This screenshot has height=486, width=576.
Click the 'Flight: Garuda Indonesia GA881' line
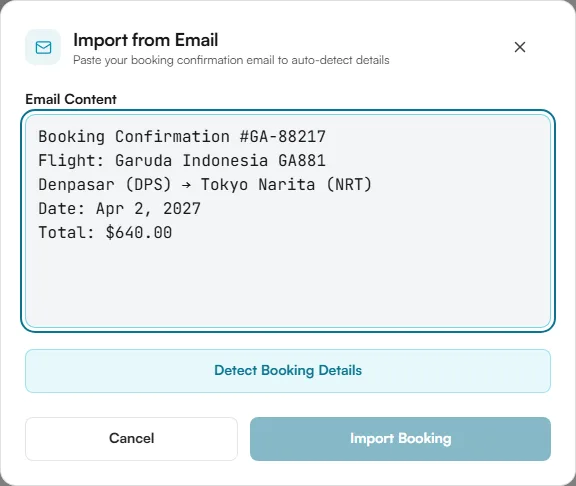click(x=182, y=161)
